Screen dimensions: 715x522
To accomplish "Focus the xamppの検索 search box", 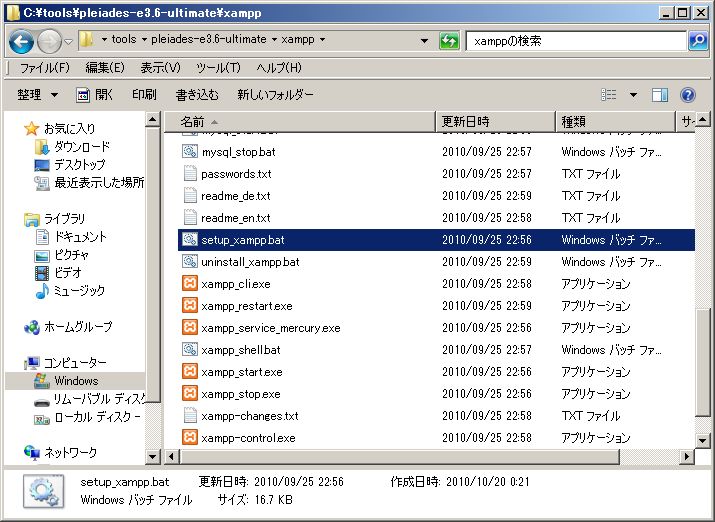I will 576,41.
